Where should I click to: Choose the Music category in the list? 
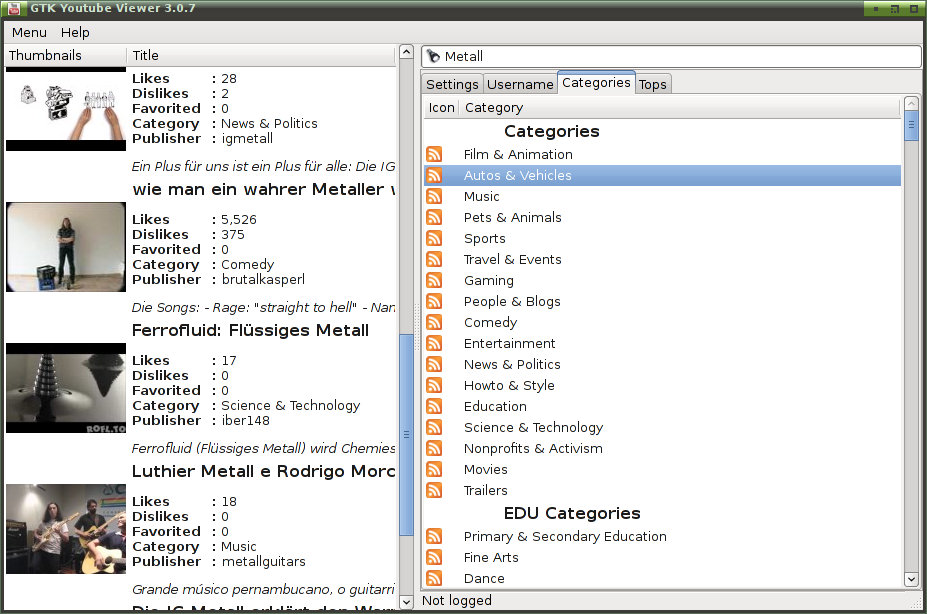coord(481,196)
